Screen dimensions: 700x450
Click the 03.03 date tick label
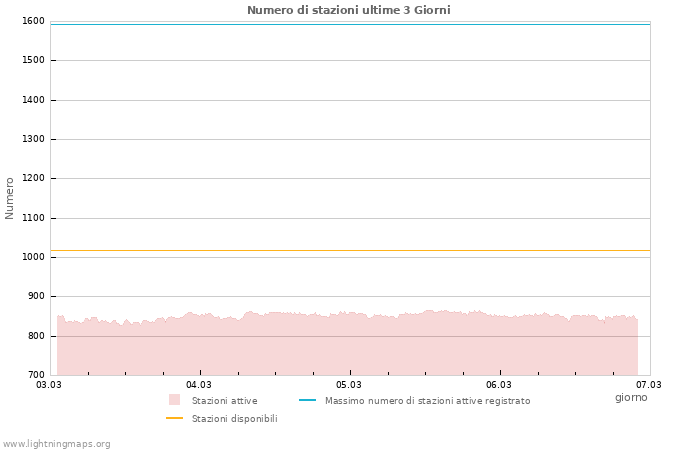coord(49,384)
